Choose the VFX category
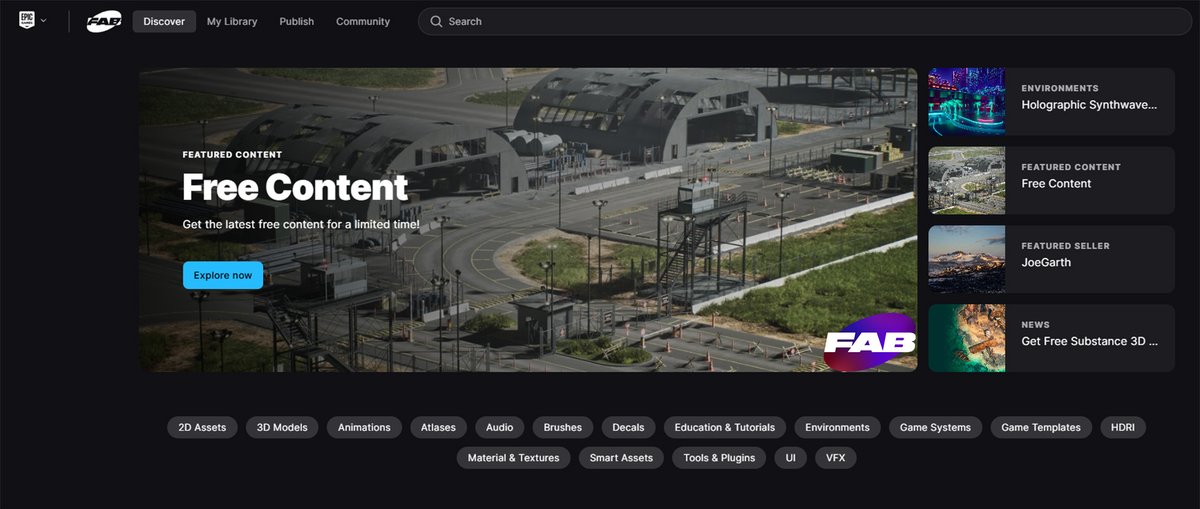 pos(835,458)
